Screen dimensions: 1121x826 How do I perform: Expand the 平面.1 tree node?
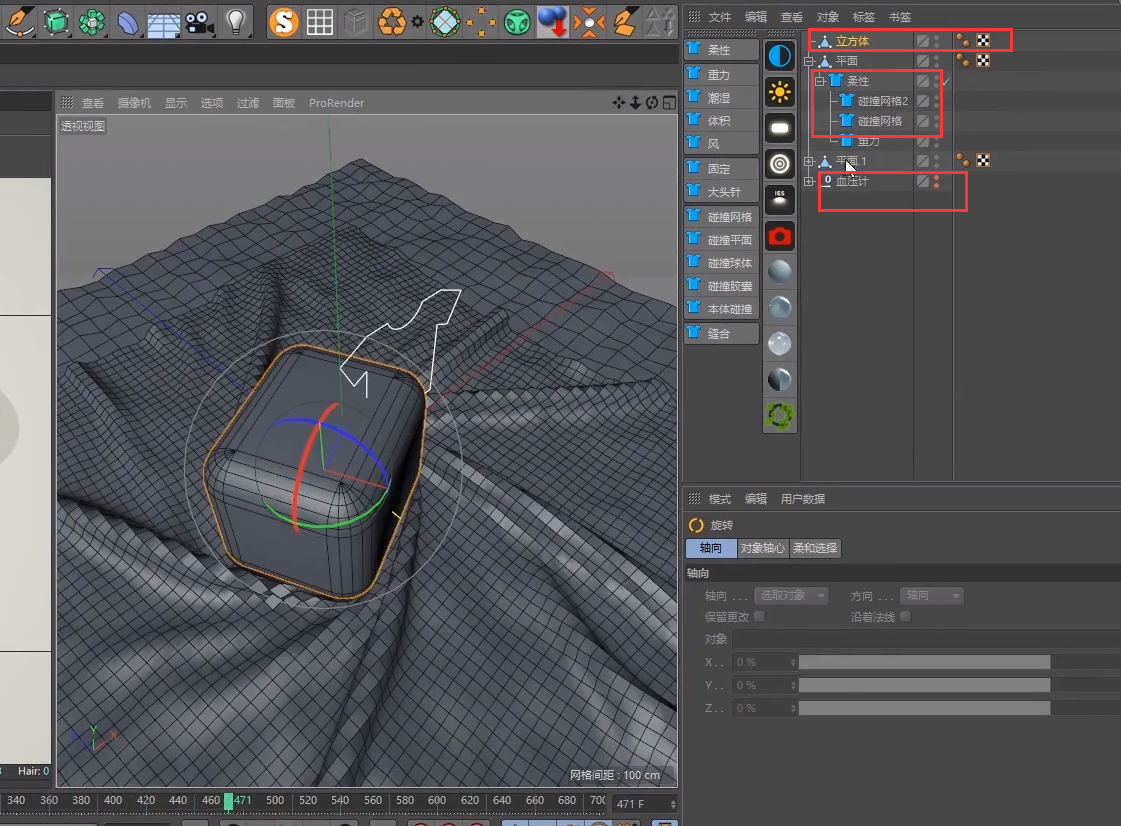809,162
